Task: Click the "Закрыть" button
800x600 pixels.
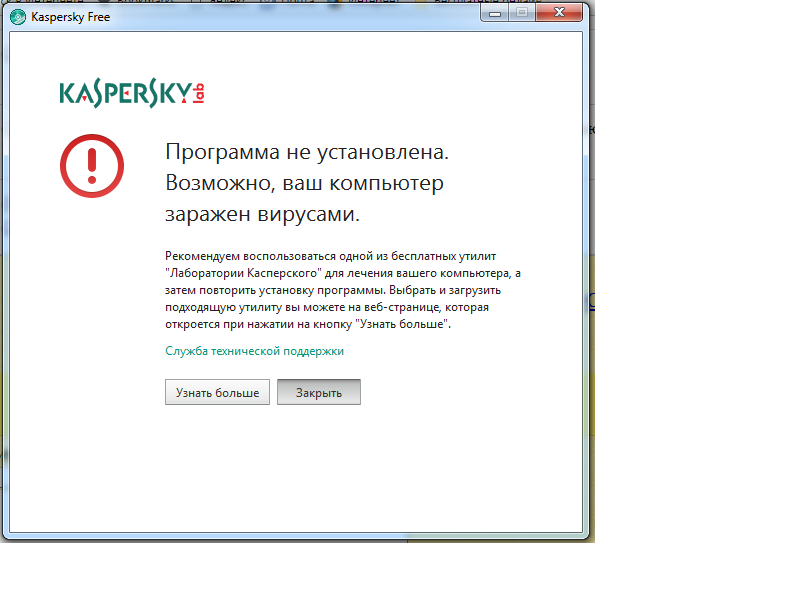Action: [x=319, y=392]
